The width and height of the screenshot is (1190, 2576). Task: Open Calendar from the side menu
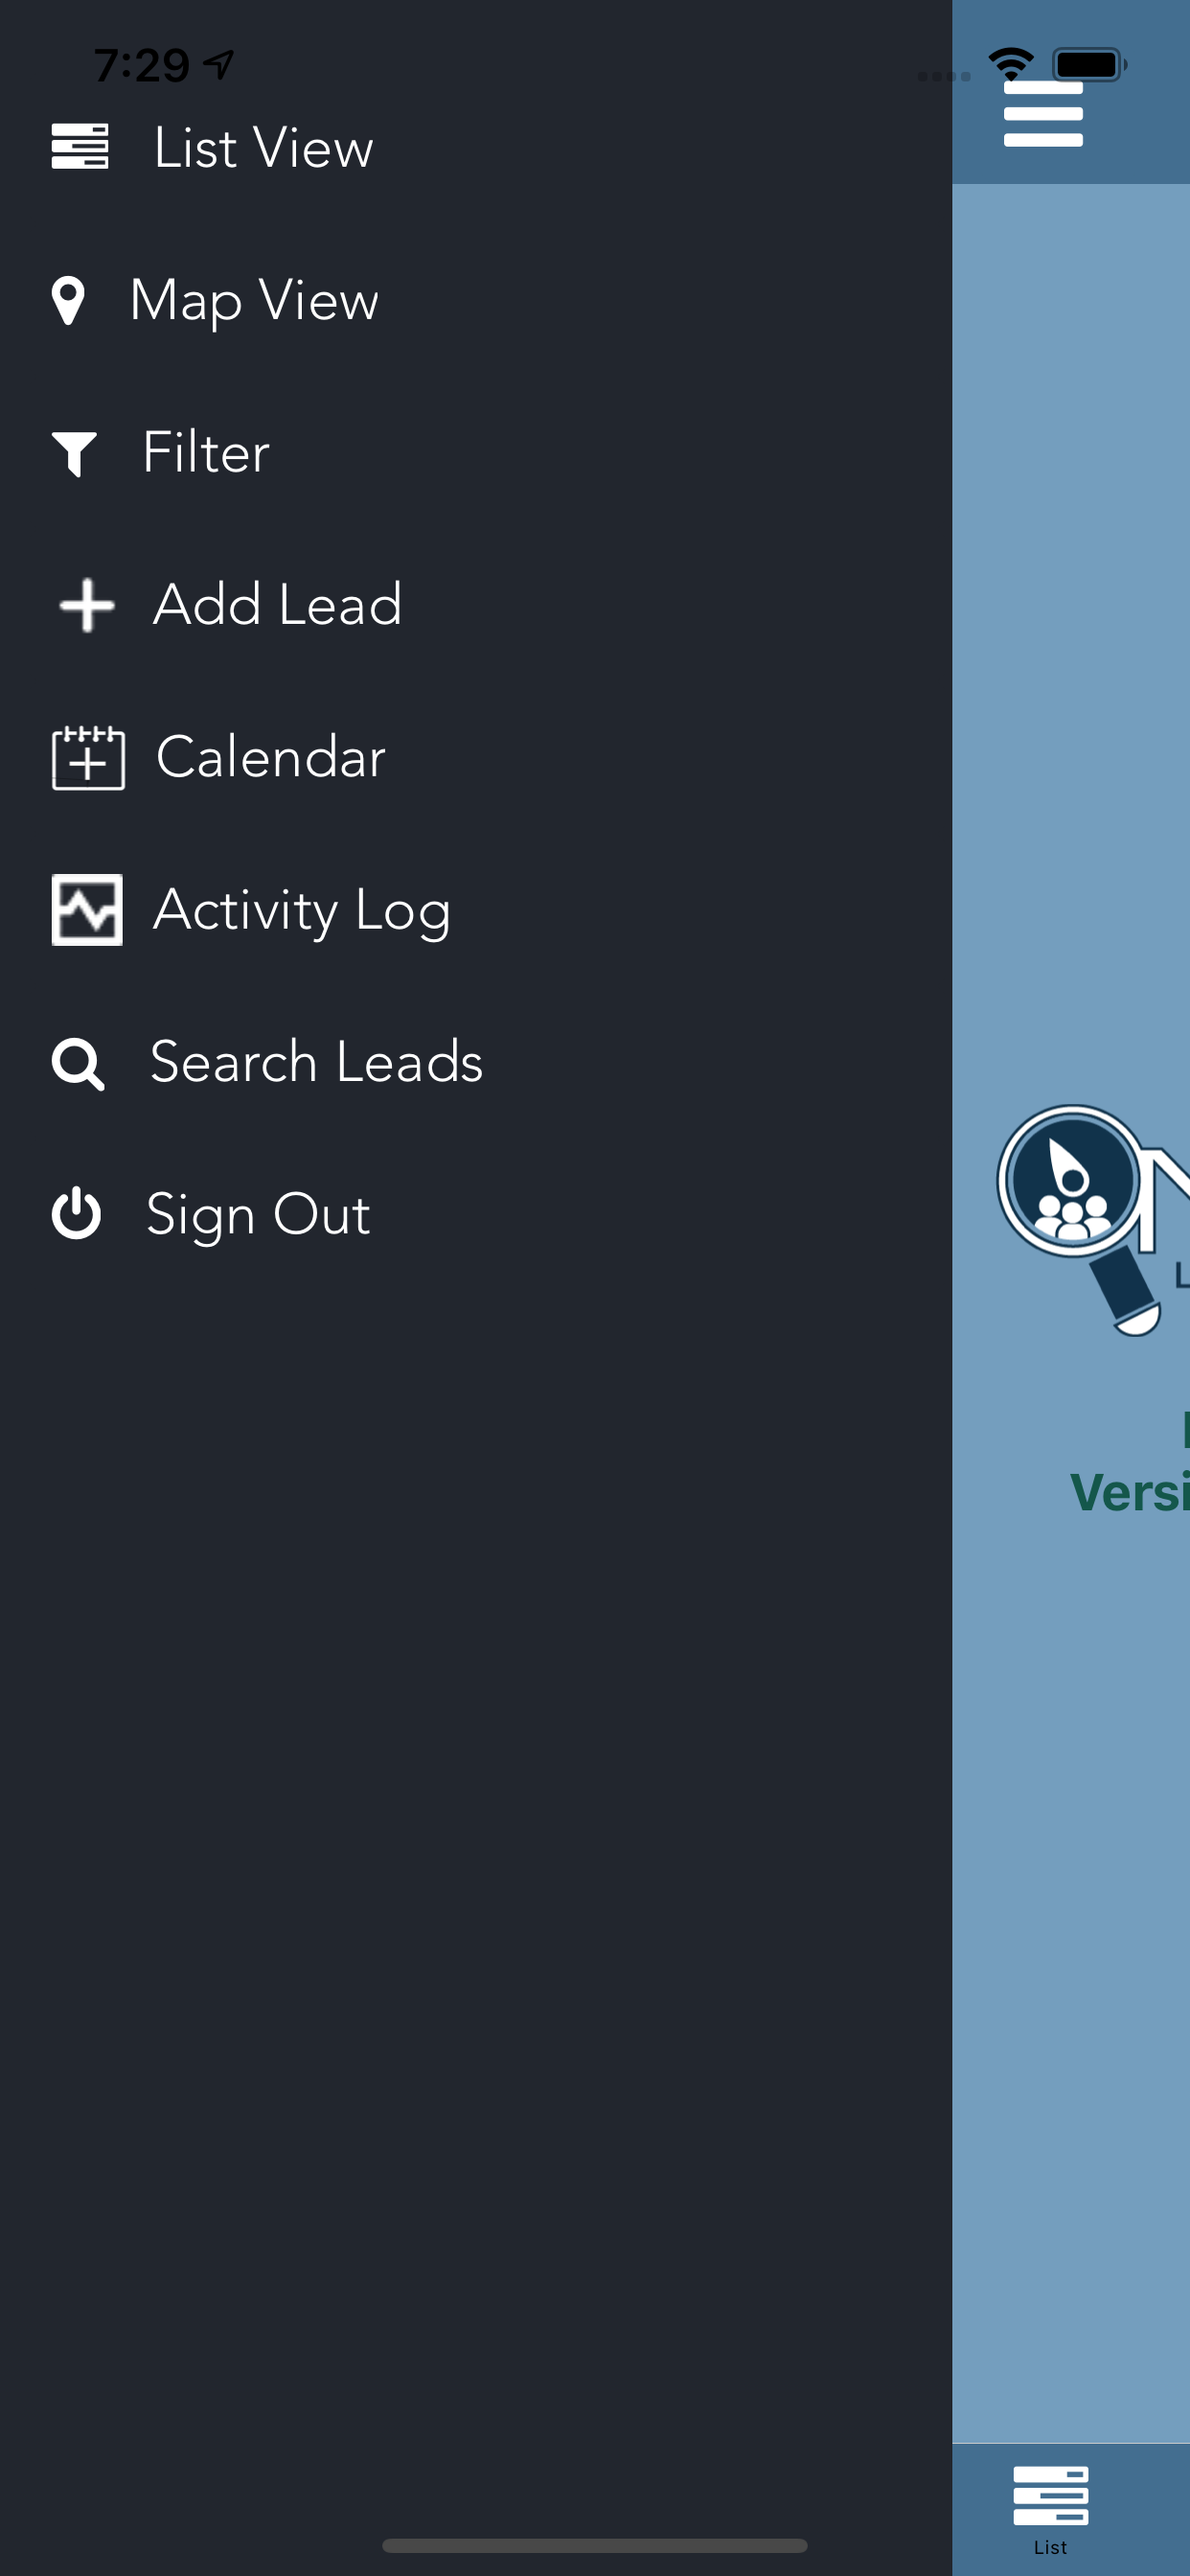[x=271, y=757]
